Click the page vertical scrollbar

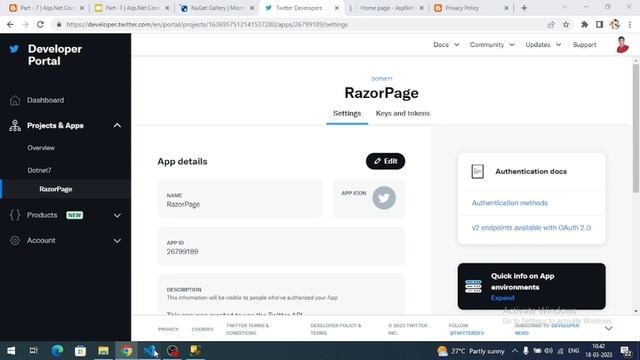click(636, 127)
